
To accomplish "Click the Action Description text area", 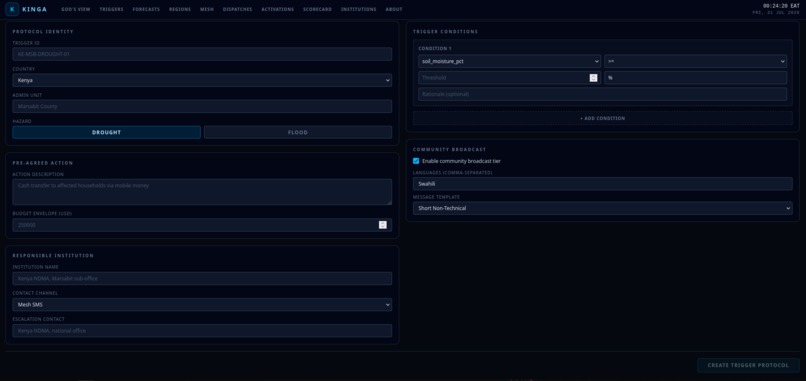I will tap(202, 192).
